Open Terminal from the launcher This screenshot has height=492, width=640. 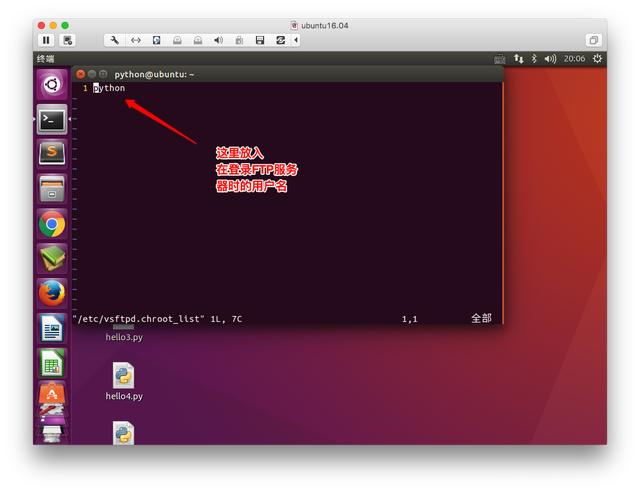(52, 119)
